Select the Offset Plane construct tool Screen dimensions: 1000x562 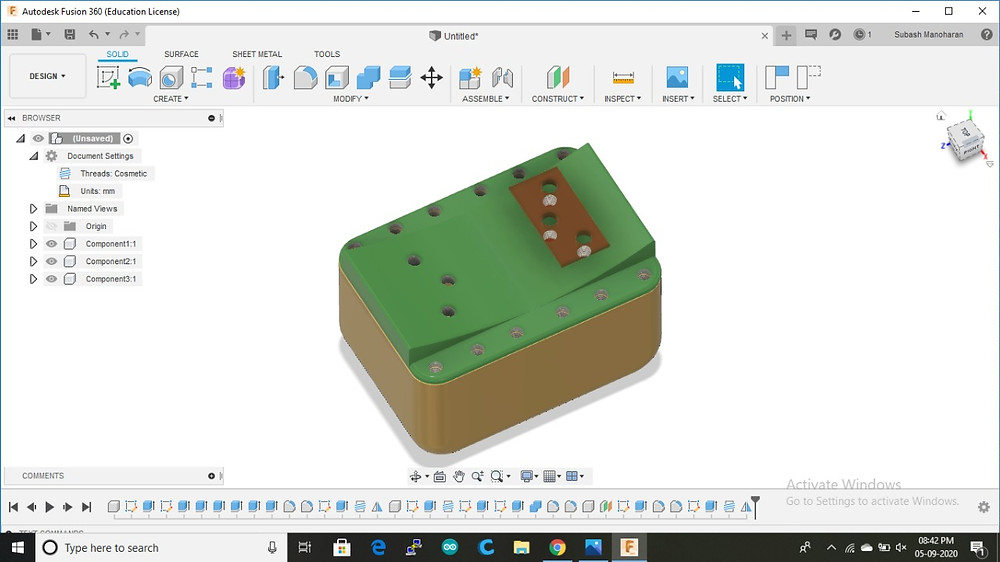point(557,78)
